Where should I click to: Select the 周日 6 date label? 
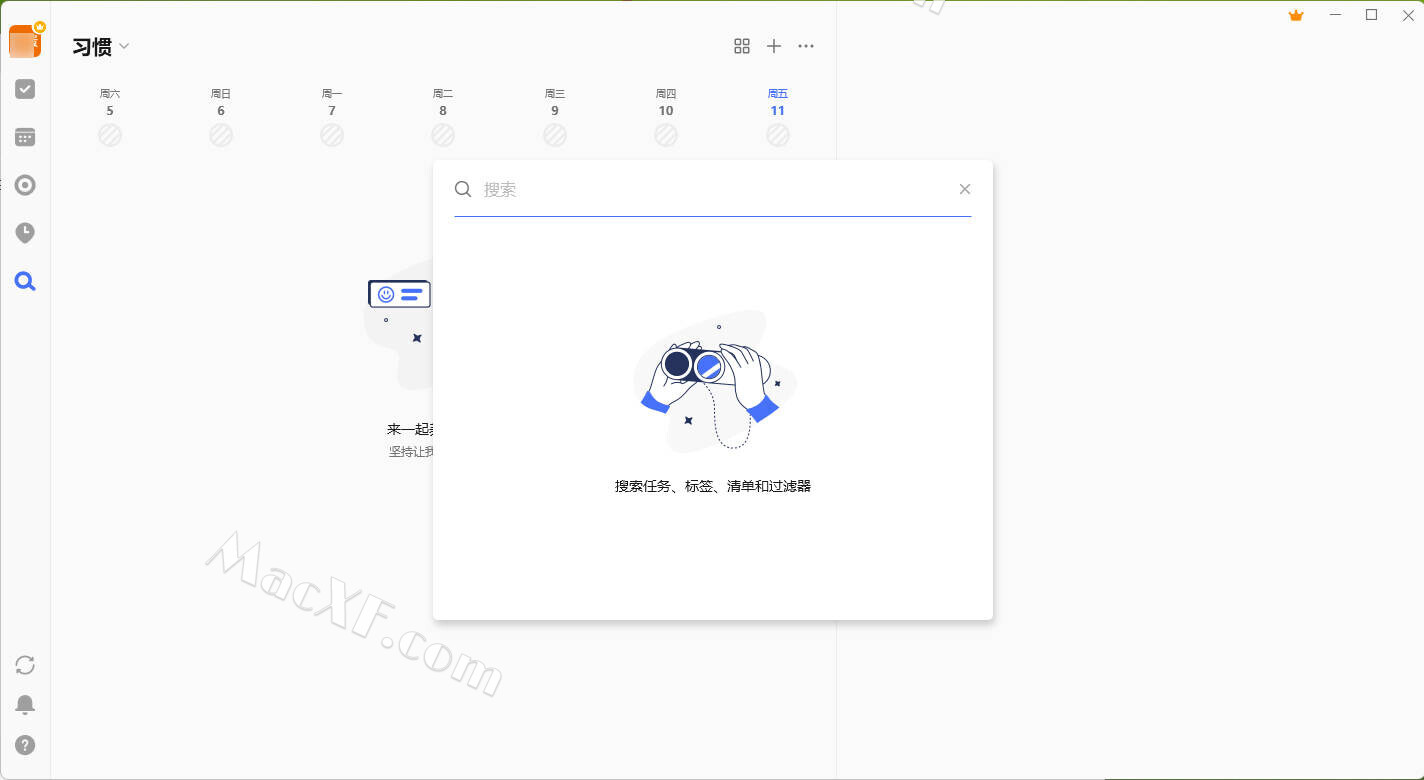point(221,102)
